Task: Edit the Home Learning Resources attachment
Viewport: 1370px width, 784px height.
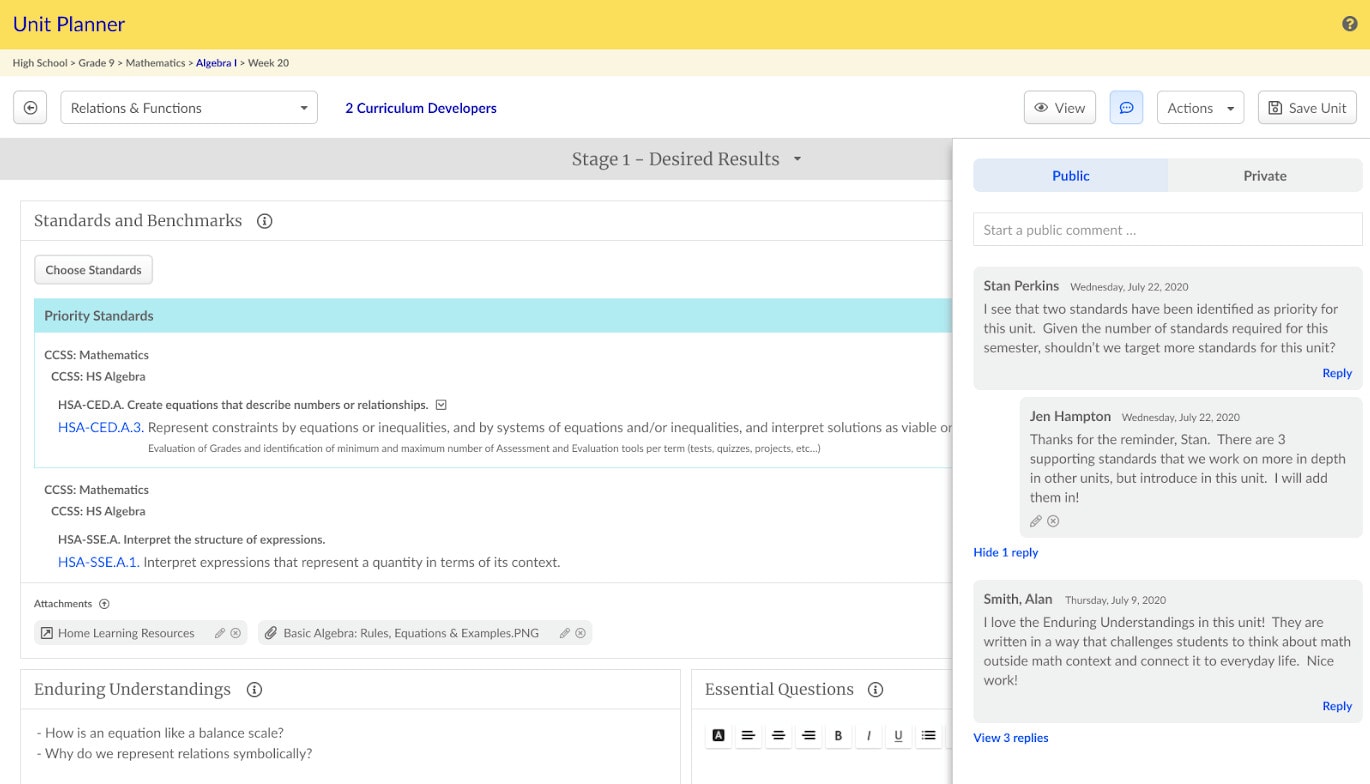Action: coord(220,633)
